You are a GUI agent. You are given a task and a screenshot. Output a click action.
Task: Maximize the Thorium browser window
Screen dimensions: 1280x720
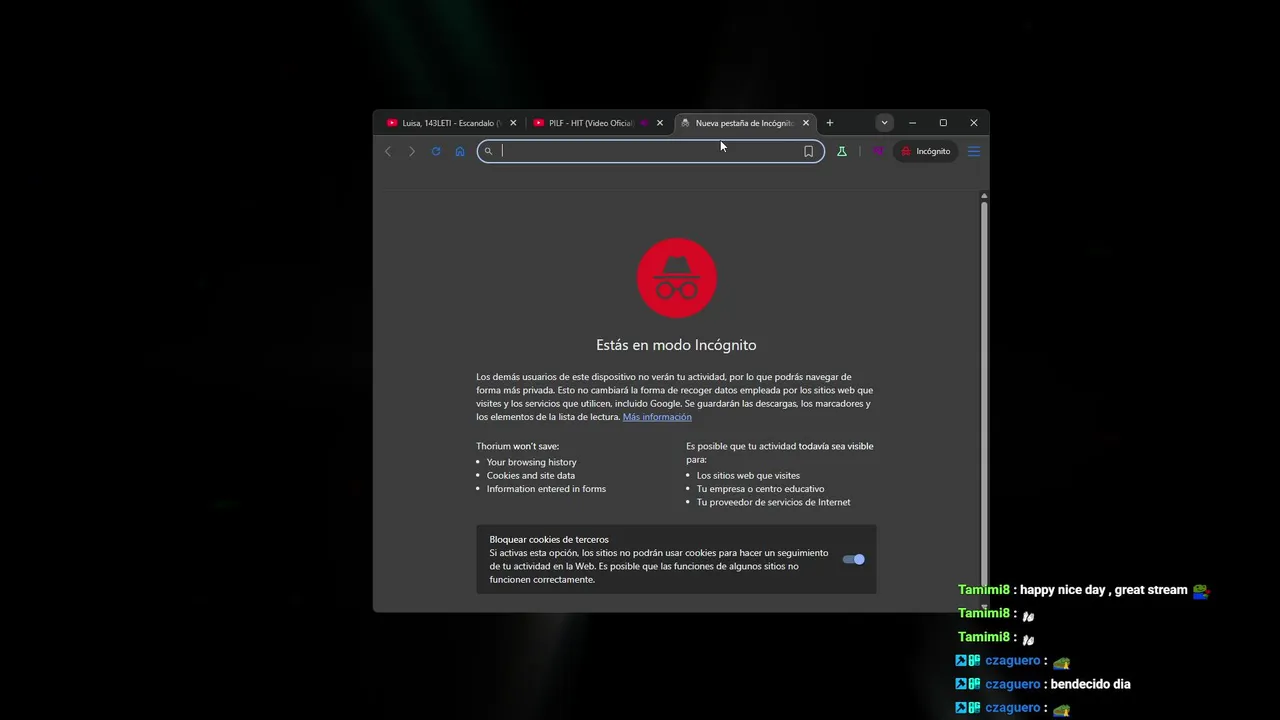(943, 123)
